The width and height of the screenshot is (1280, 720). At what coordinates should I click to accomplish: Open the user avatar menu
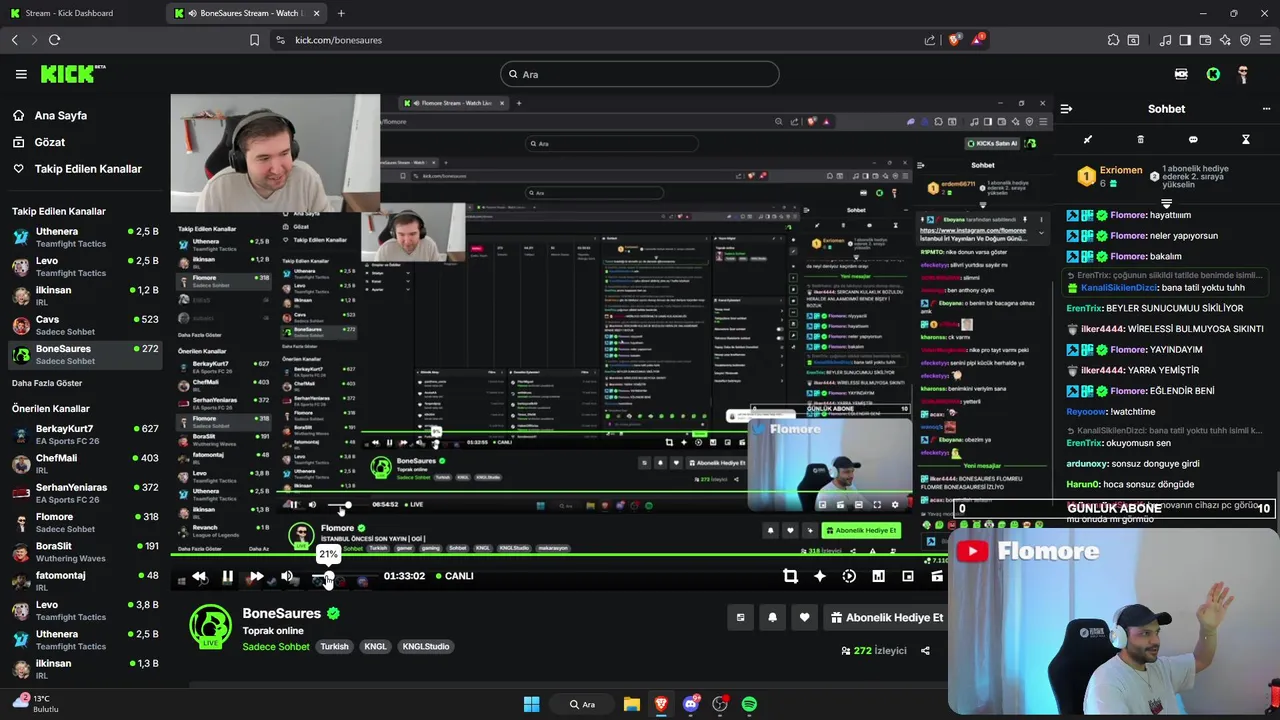[x=1243, y=74]
